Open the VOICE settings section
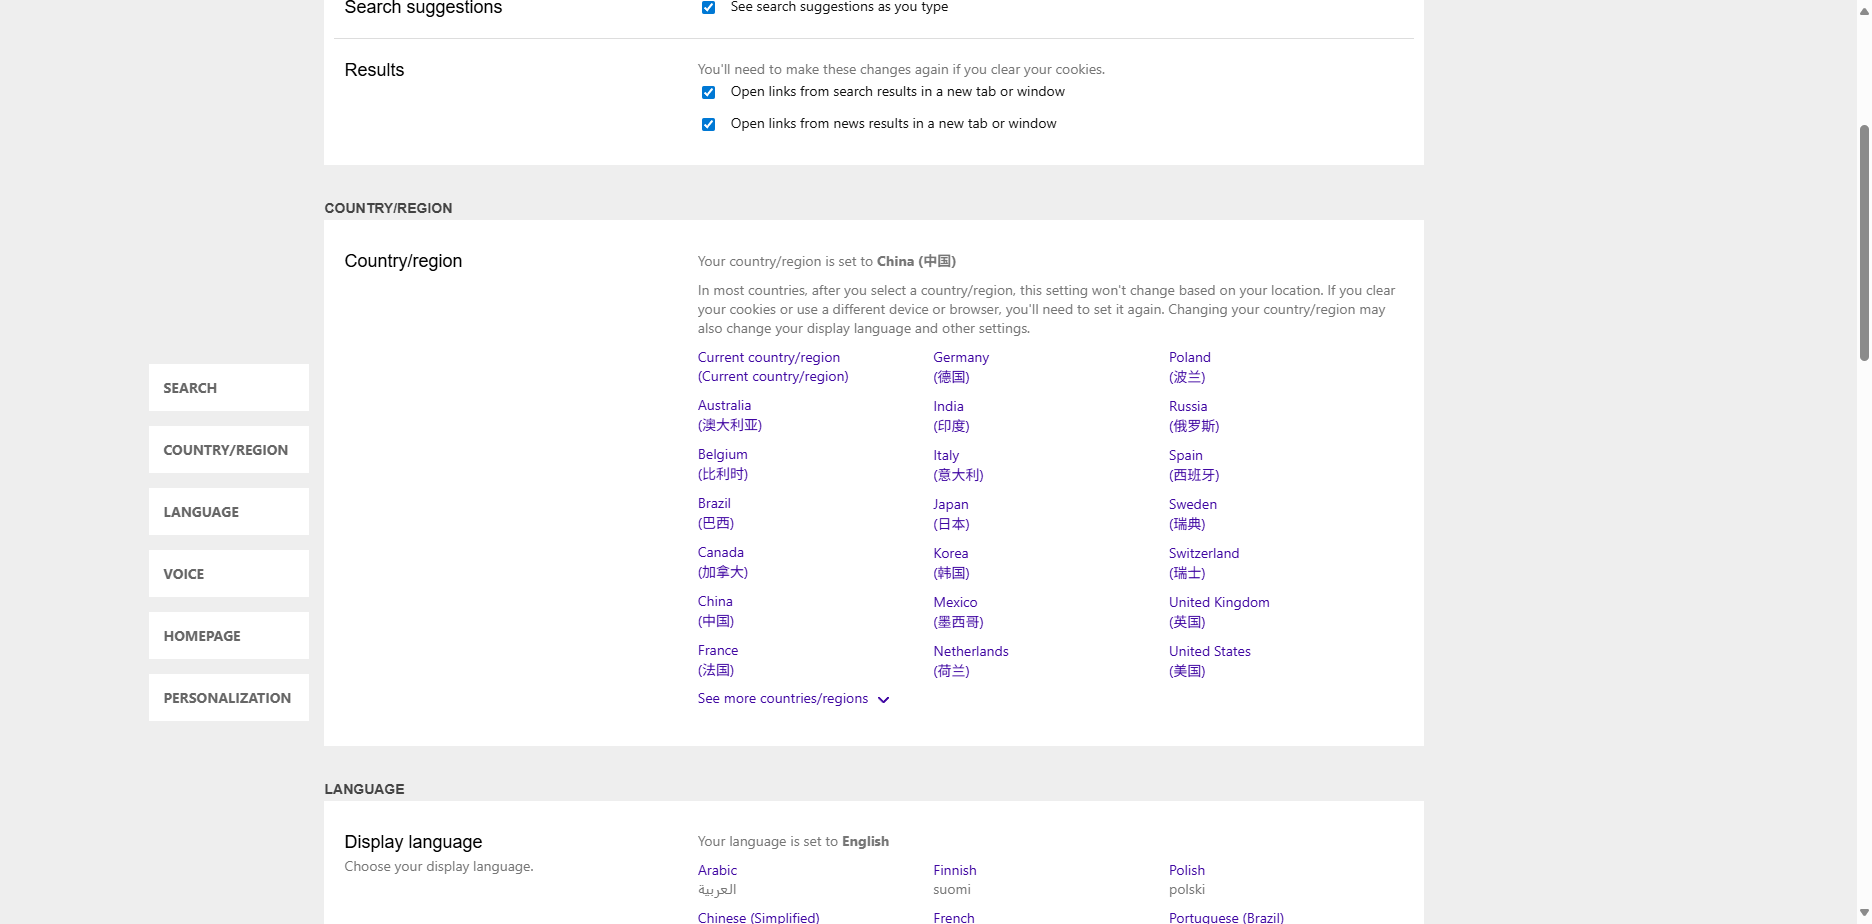1872x924 pixels. tap(228, 573)
